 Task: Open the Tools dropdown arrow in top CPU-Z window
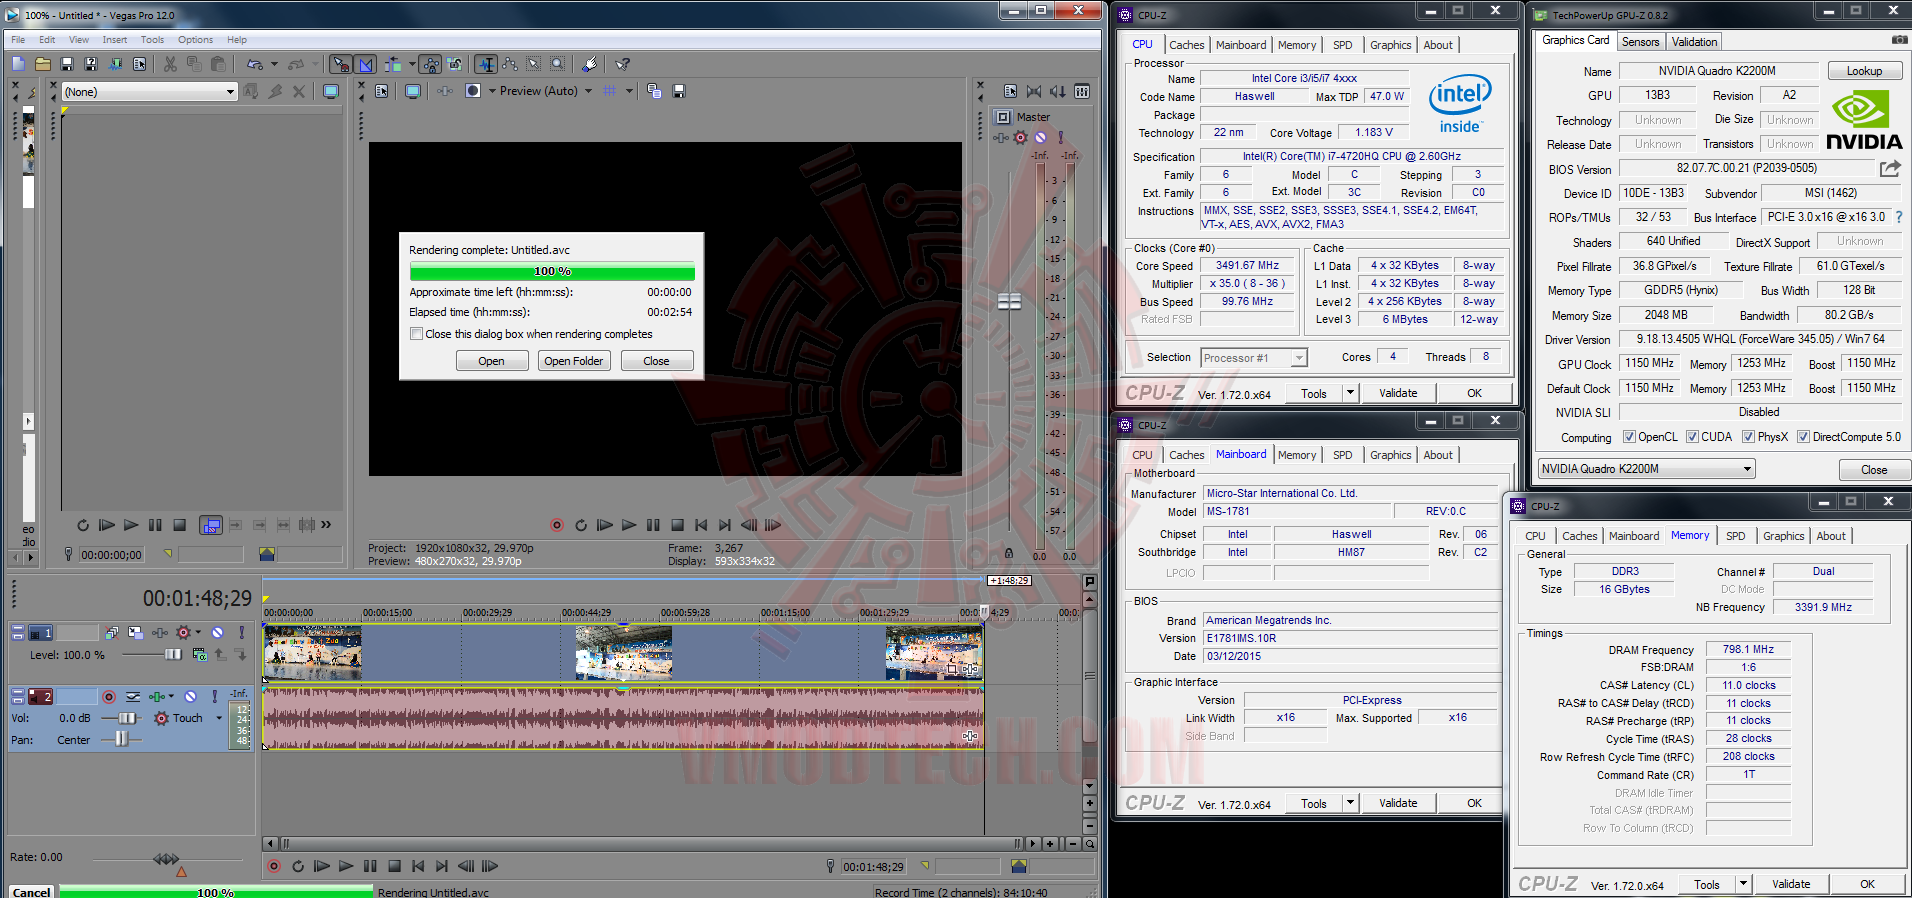(x=1349, y=393)
